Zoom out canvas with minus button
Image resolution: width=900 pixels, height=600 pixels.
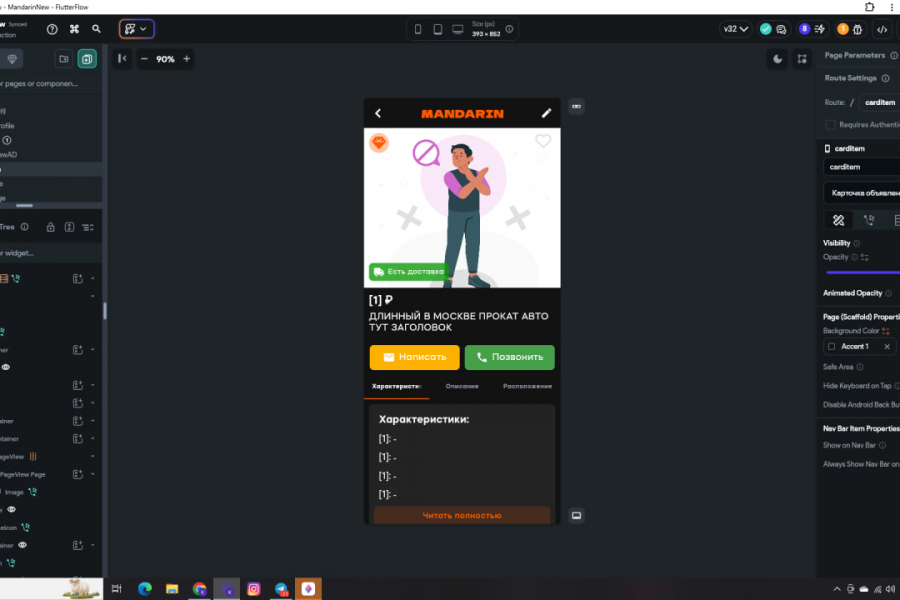pos(144,59)
